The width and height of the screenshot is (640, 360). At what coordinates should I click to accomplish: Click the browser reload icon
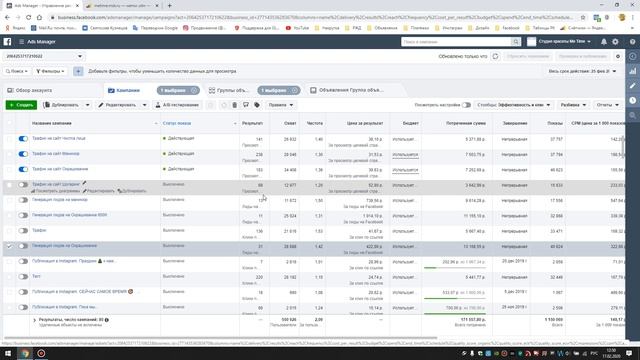28,17
